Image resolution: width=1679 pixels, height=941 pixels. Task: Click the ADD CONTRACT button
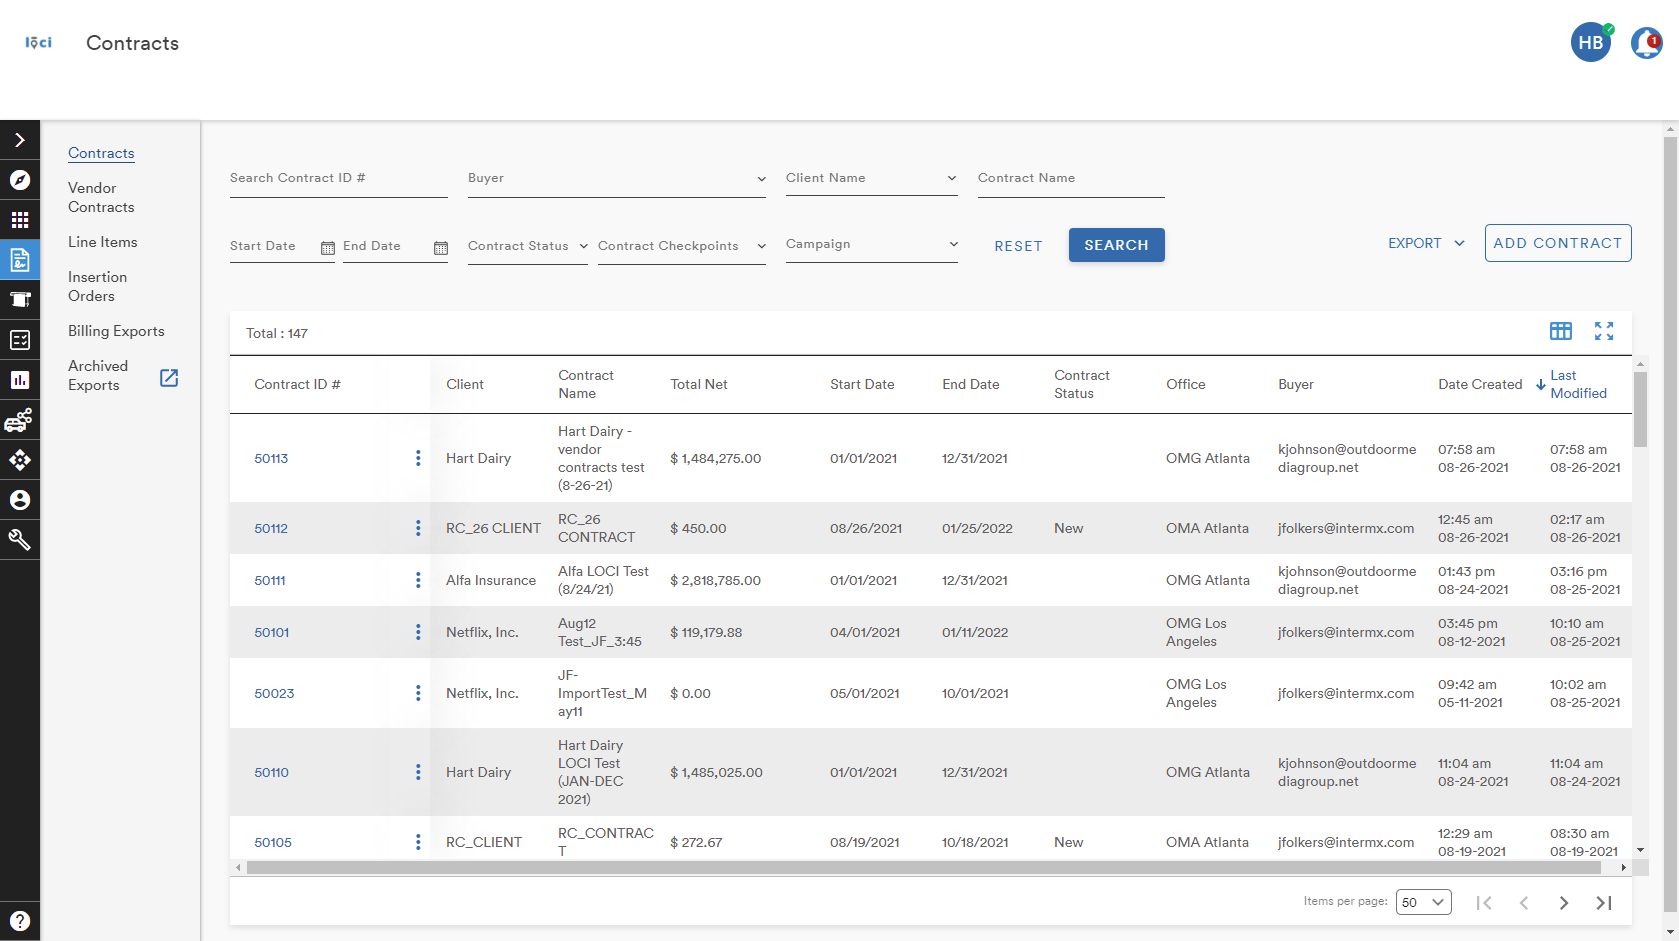(x=1558, y=243)
